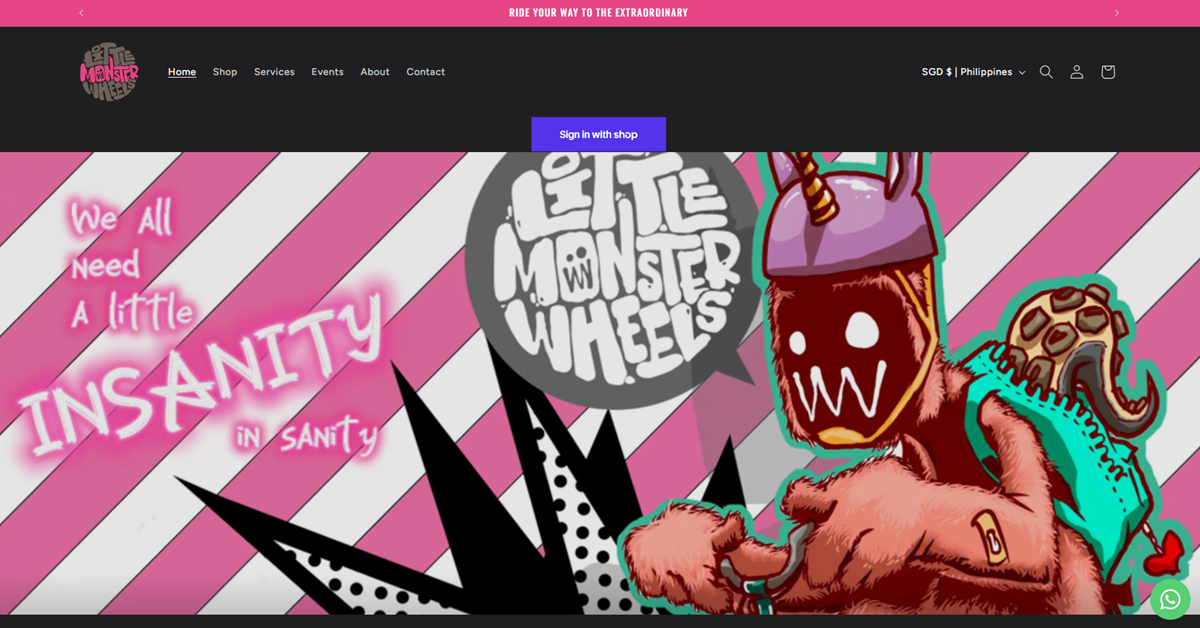The height and width of the screenshot is (628, 1200).
Task: Click the Little Monster Wheels header logo
Action: [109, 72]
